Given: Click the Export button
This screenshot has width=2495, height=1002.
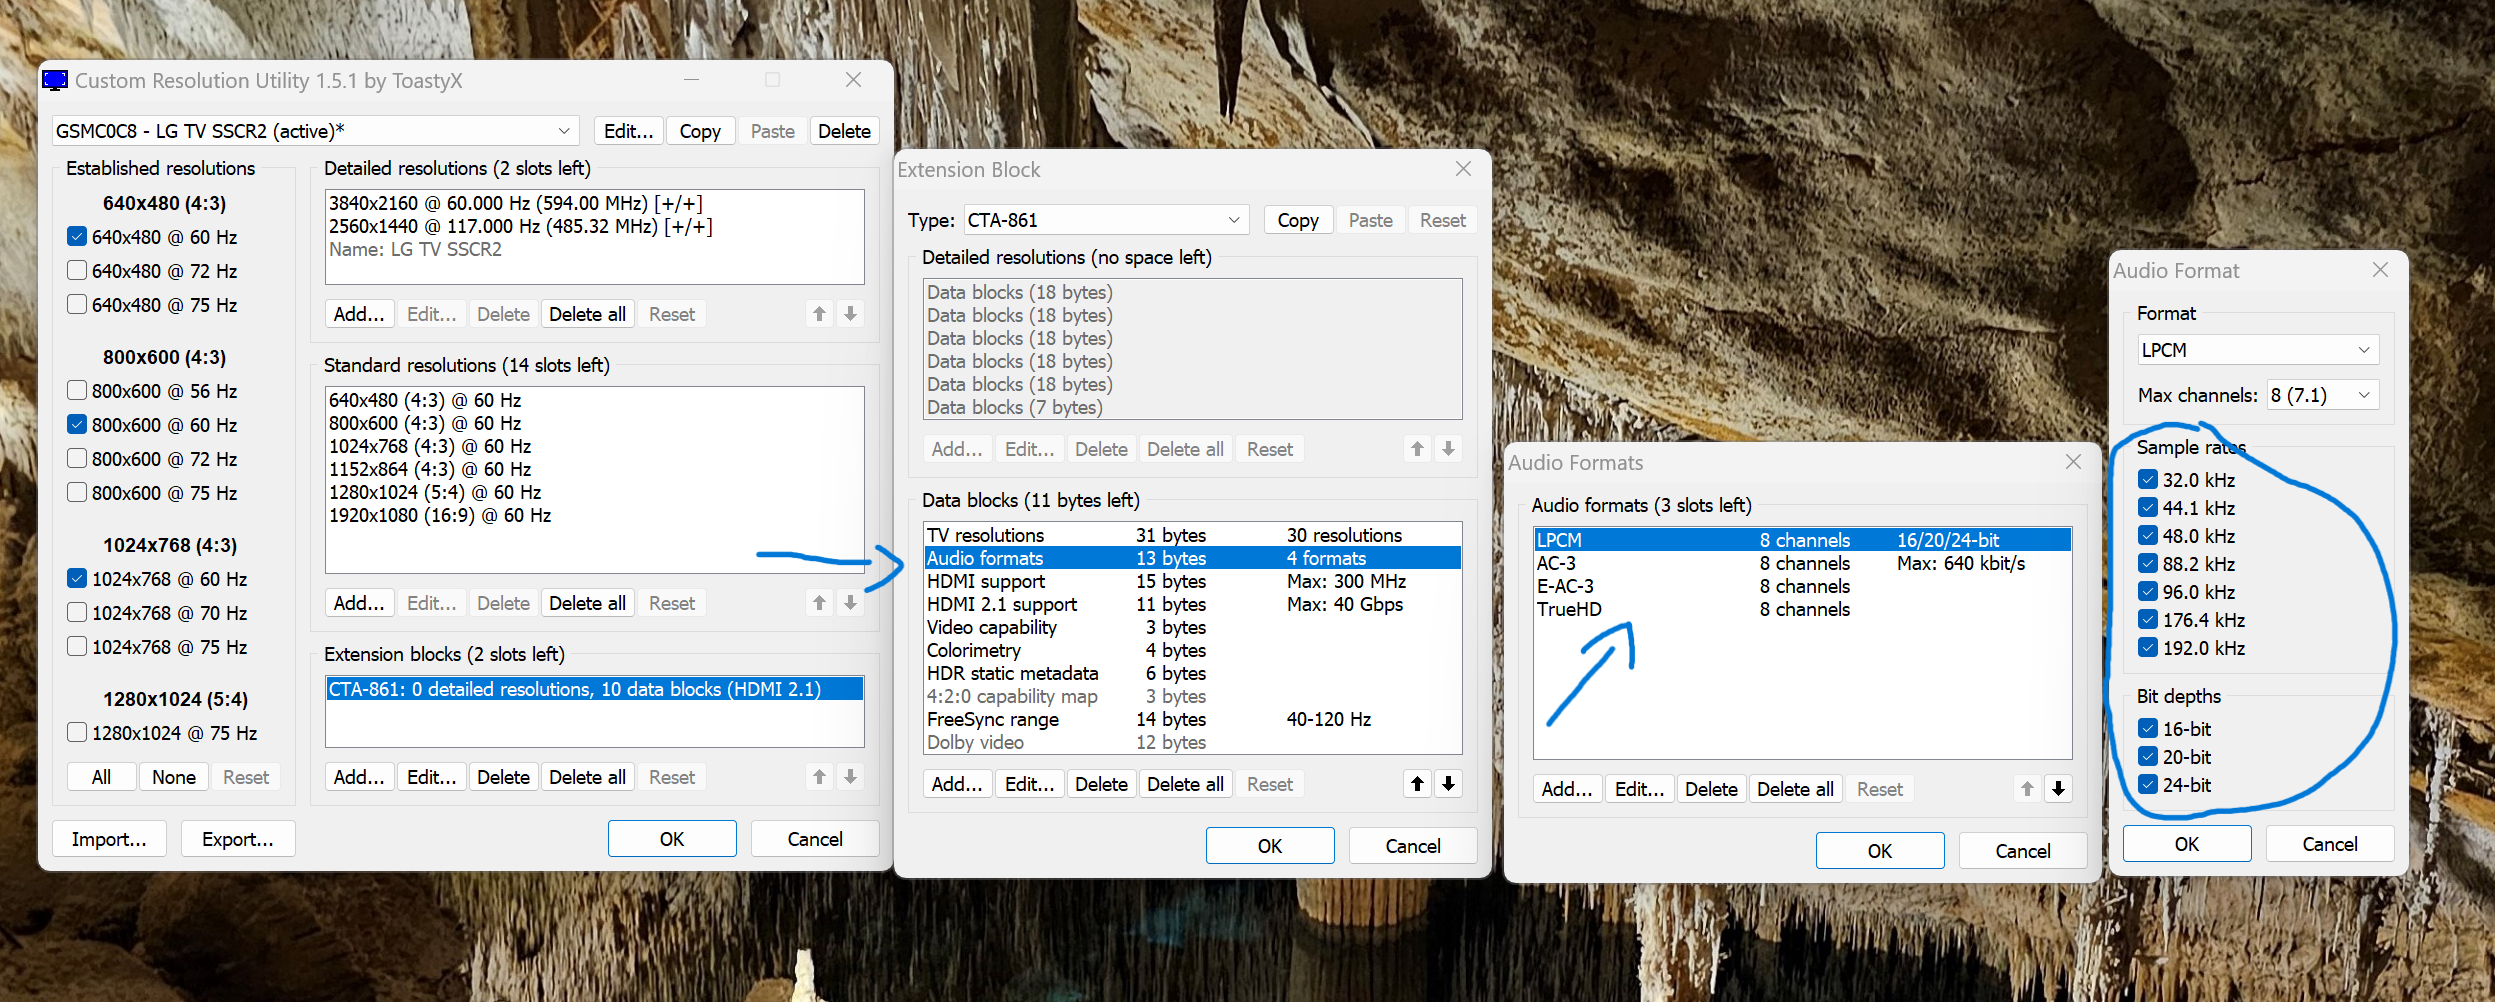Looking at the screenshot, I should 237,838.
